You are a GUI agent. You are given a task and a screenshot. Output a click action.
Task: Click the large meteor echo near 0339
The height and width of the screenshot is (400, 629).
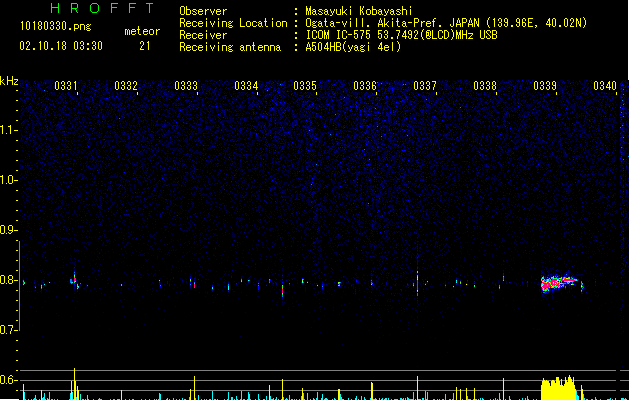click(x=560, y=283)
